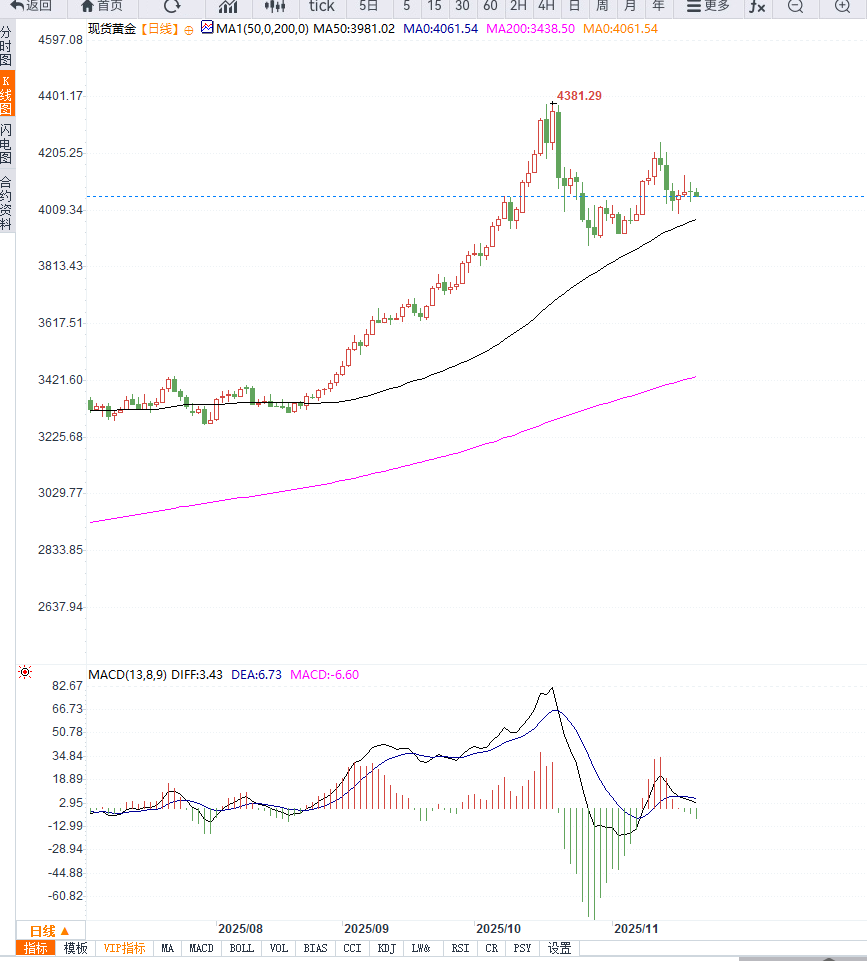The image size is (867, 961).
Task: Click the refresh icon in top toolbar
Action: pyautogui.click(x=171, y=6)
